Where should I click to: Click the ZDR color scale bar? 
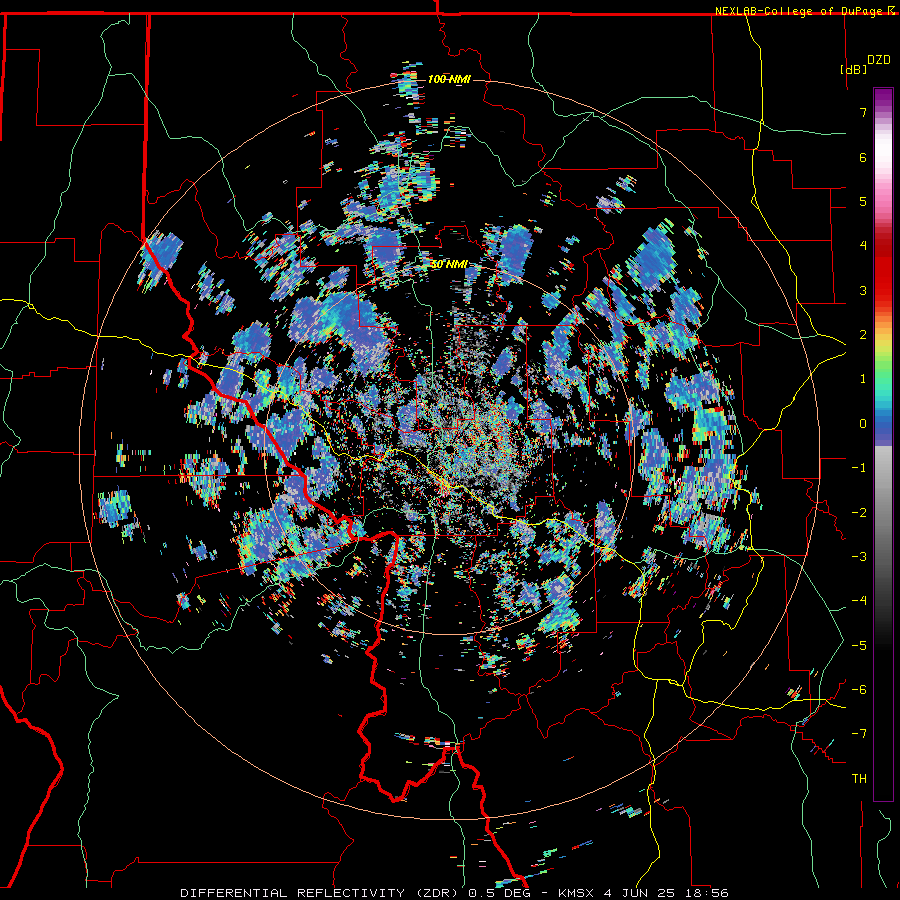pos(883,444)
